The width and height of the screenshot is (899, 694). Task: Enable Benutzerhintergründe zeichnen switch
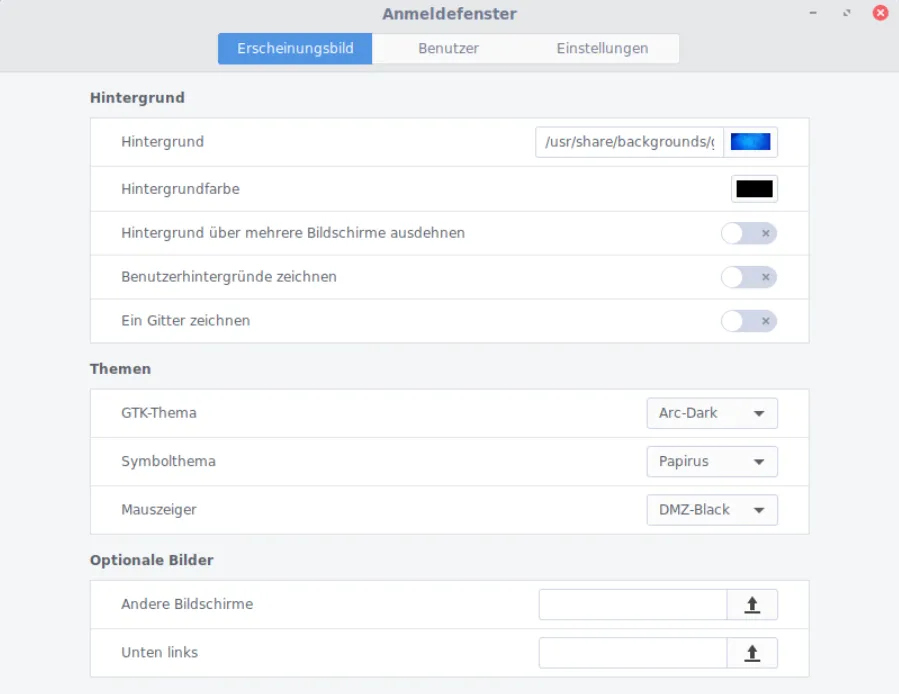[x=748, y=277]
